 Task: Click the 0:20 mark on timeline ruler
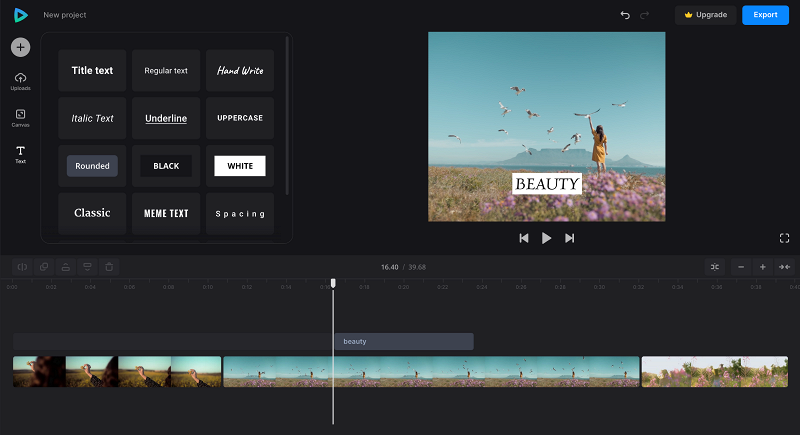click(403, 287)
